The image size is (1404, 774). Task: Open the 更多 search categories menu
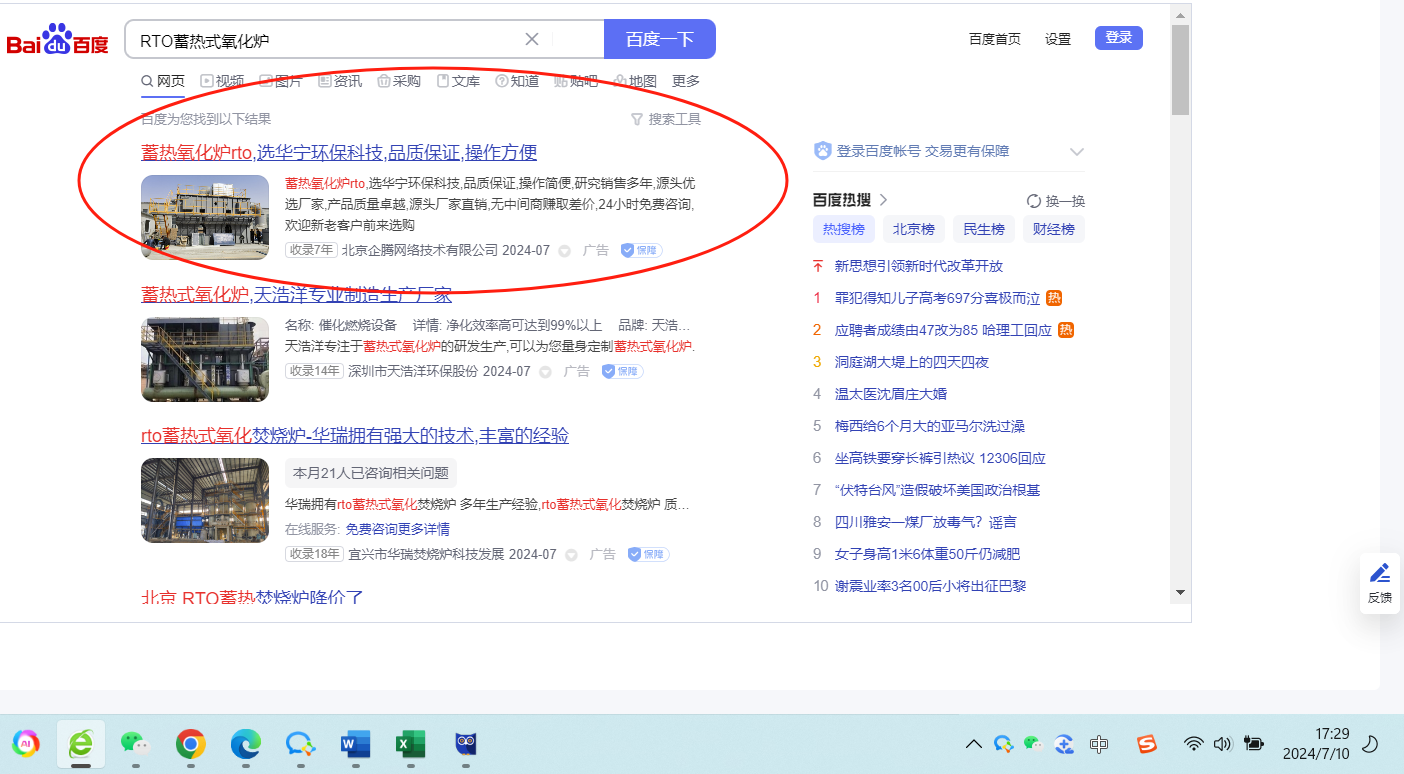coord(686,81)
